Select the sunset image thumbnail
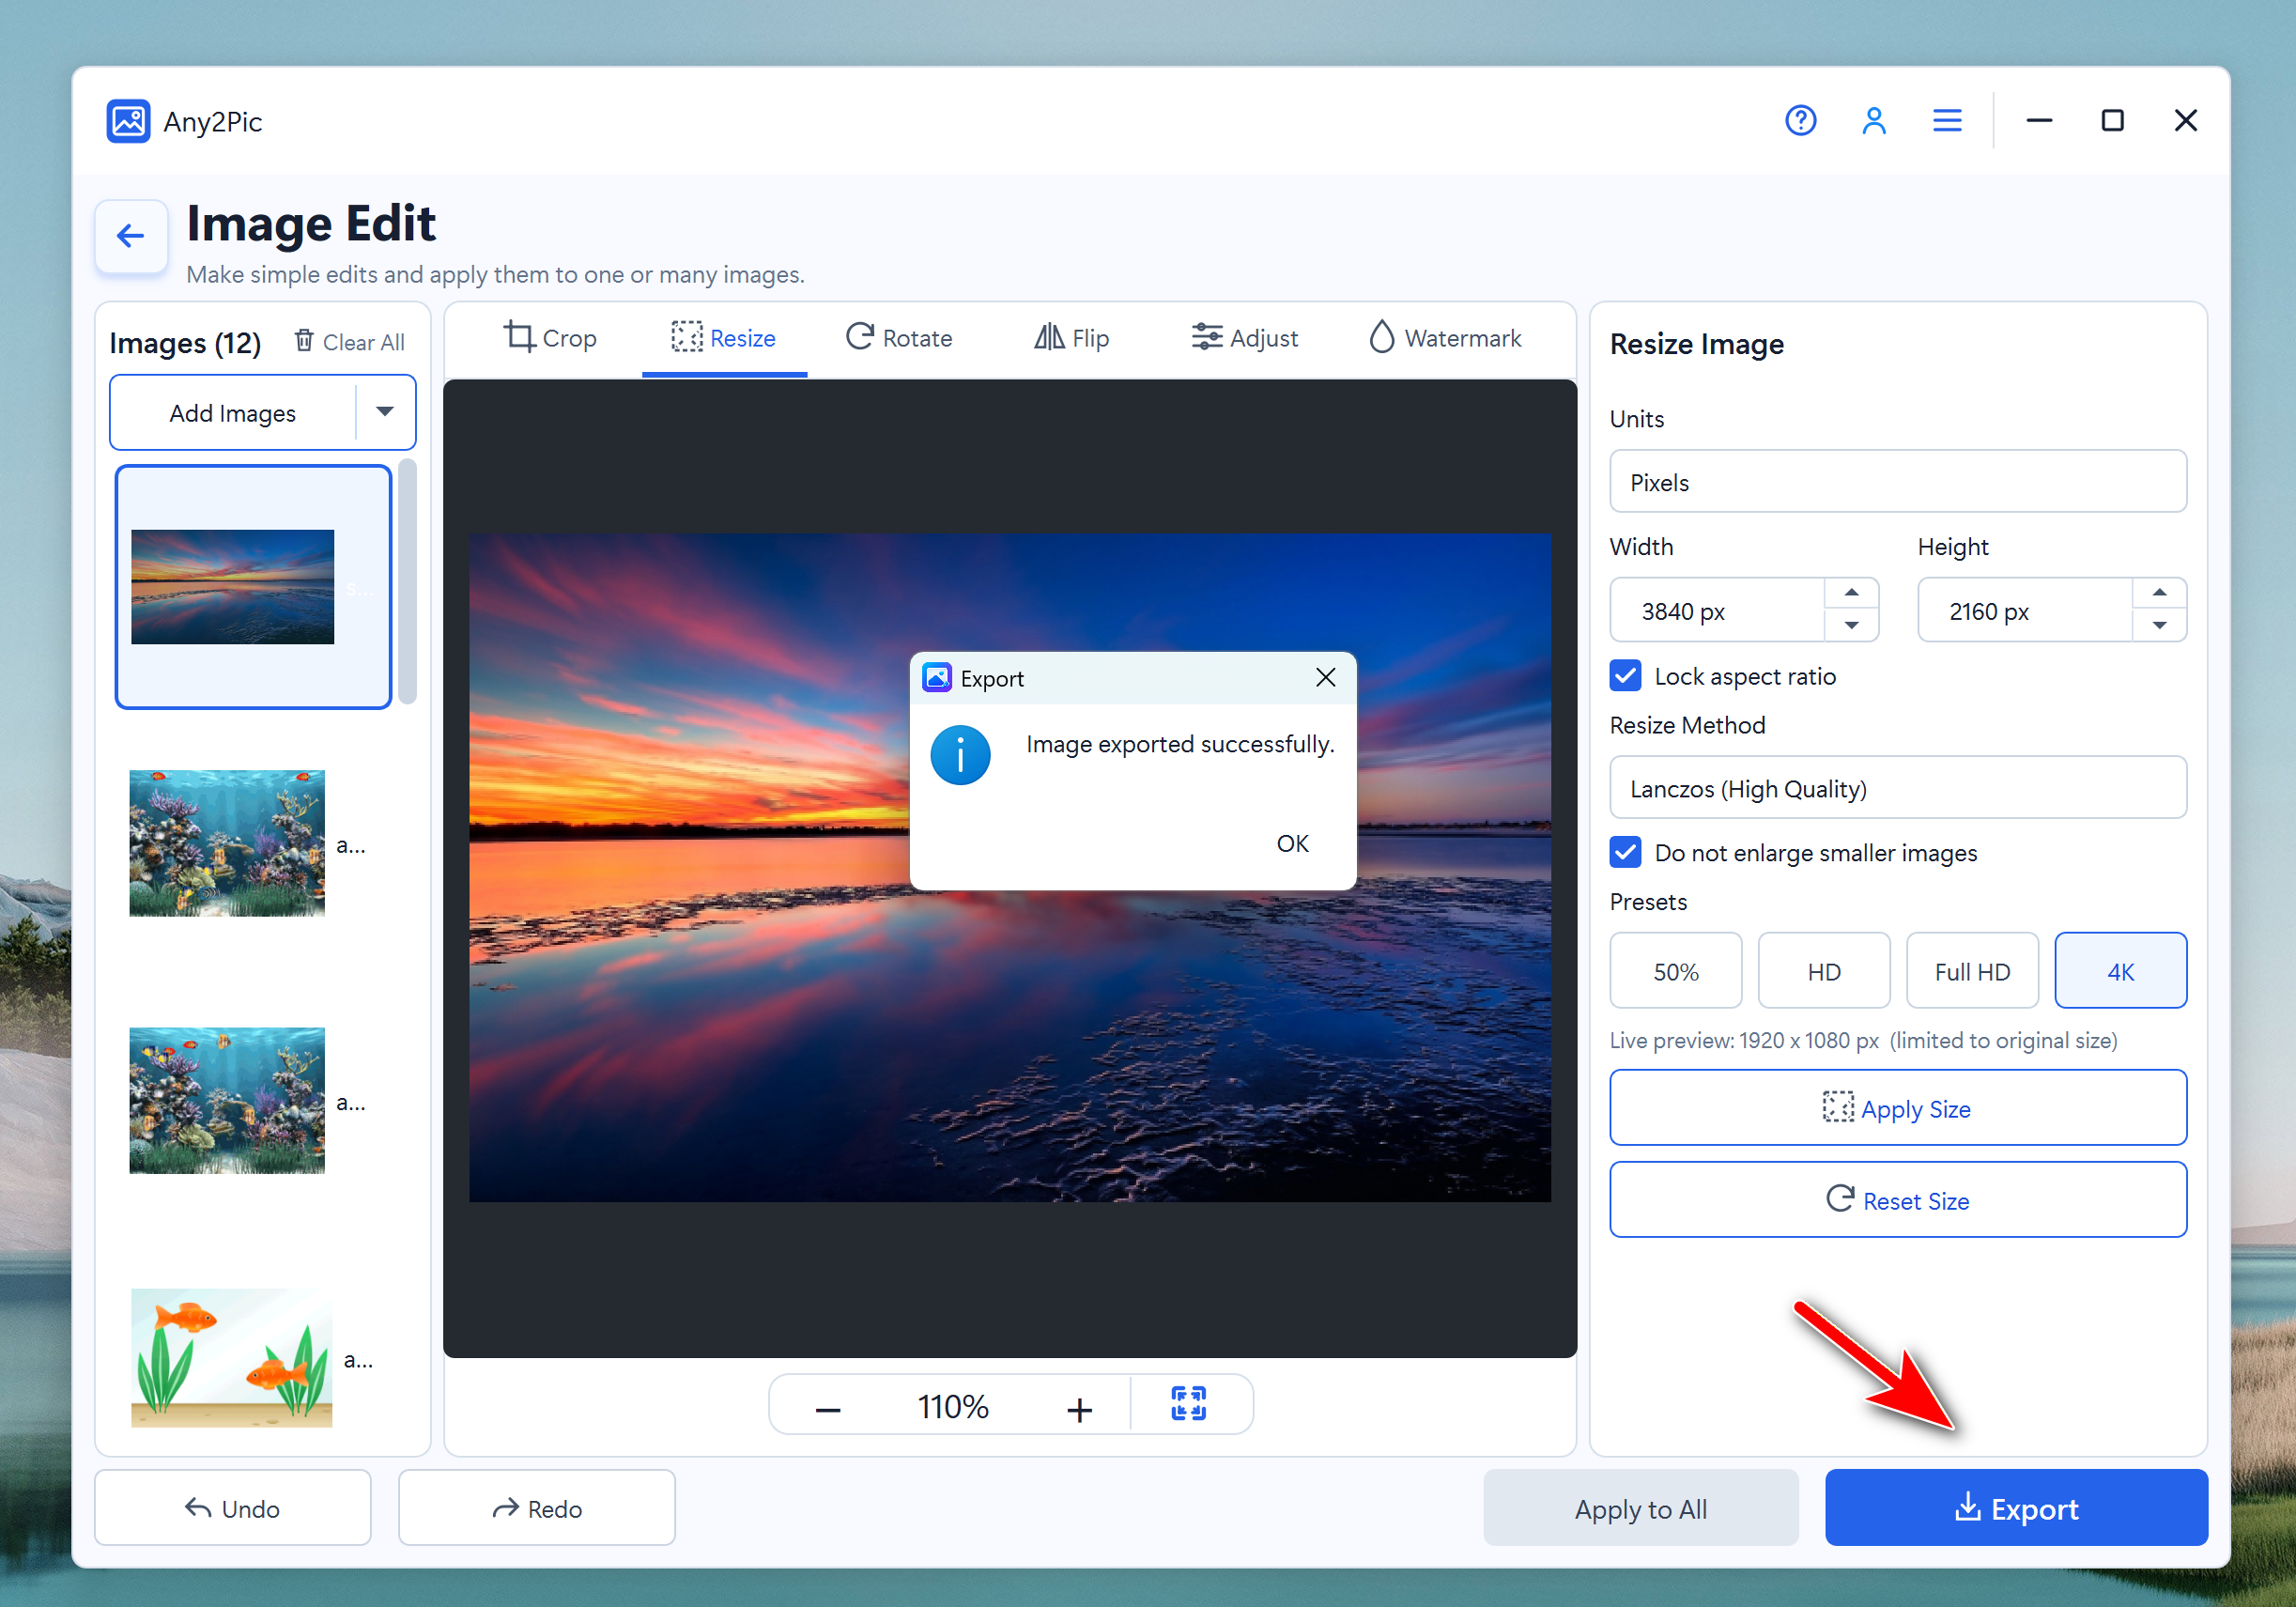This screenshot has height=1607, width=2296. [x=232, y=587]
